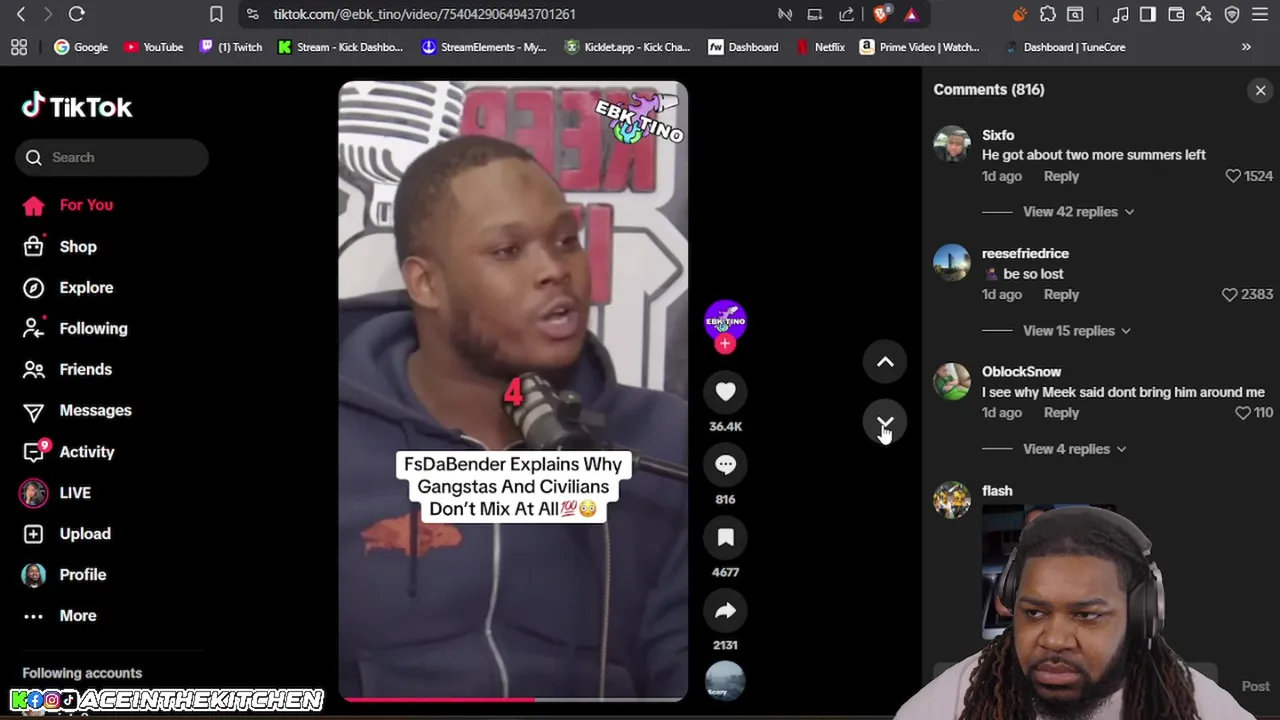Open site settings icon in address bar
Screen dimensions: 1280x720
click(x=252, y=14)
